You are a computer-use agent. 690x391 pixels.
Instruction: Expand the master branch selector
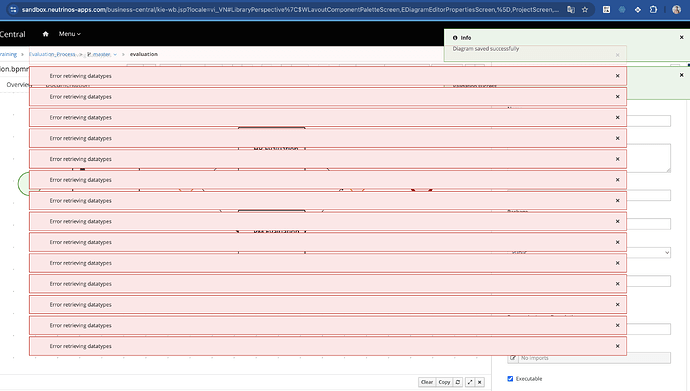(x=102, y=54)
